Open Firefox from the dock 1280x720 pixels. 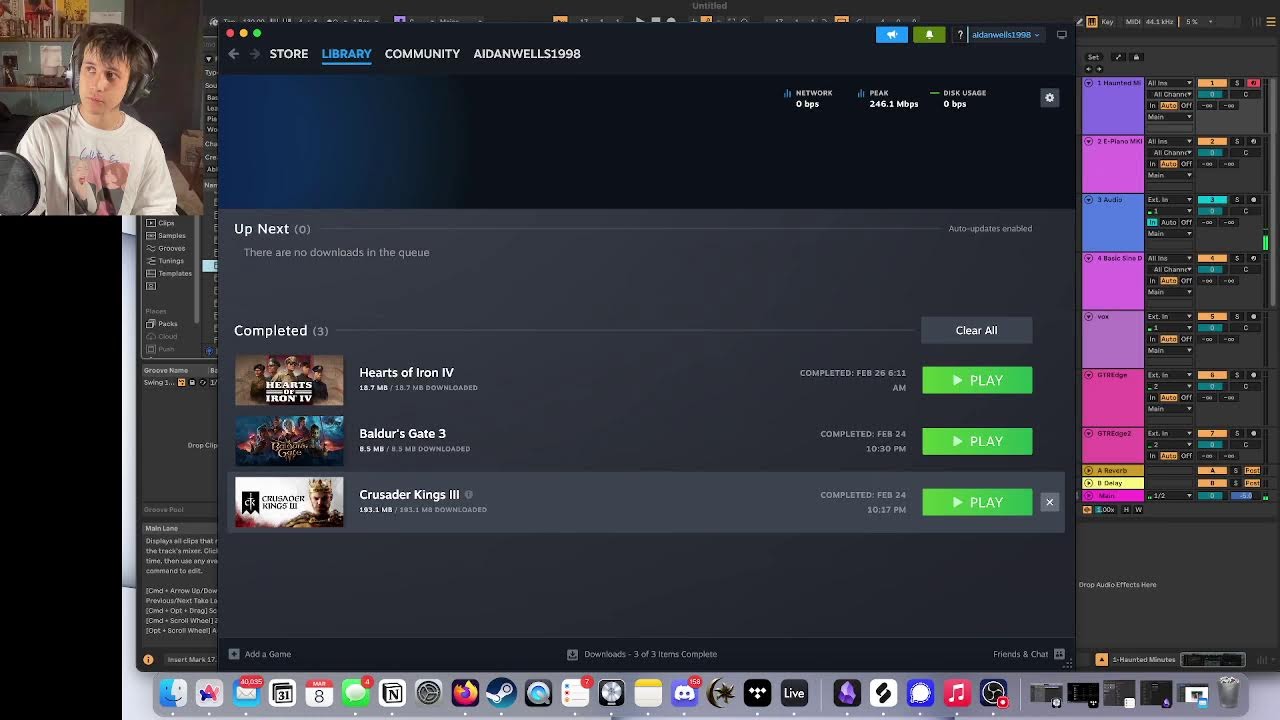[465, 693]
